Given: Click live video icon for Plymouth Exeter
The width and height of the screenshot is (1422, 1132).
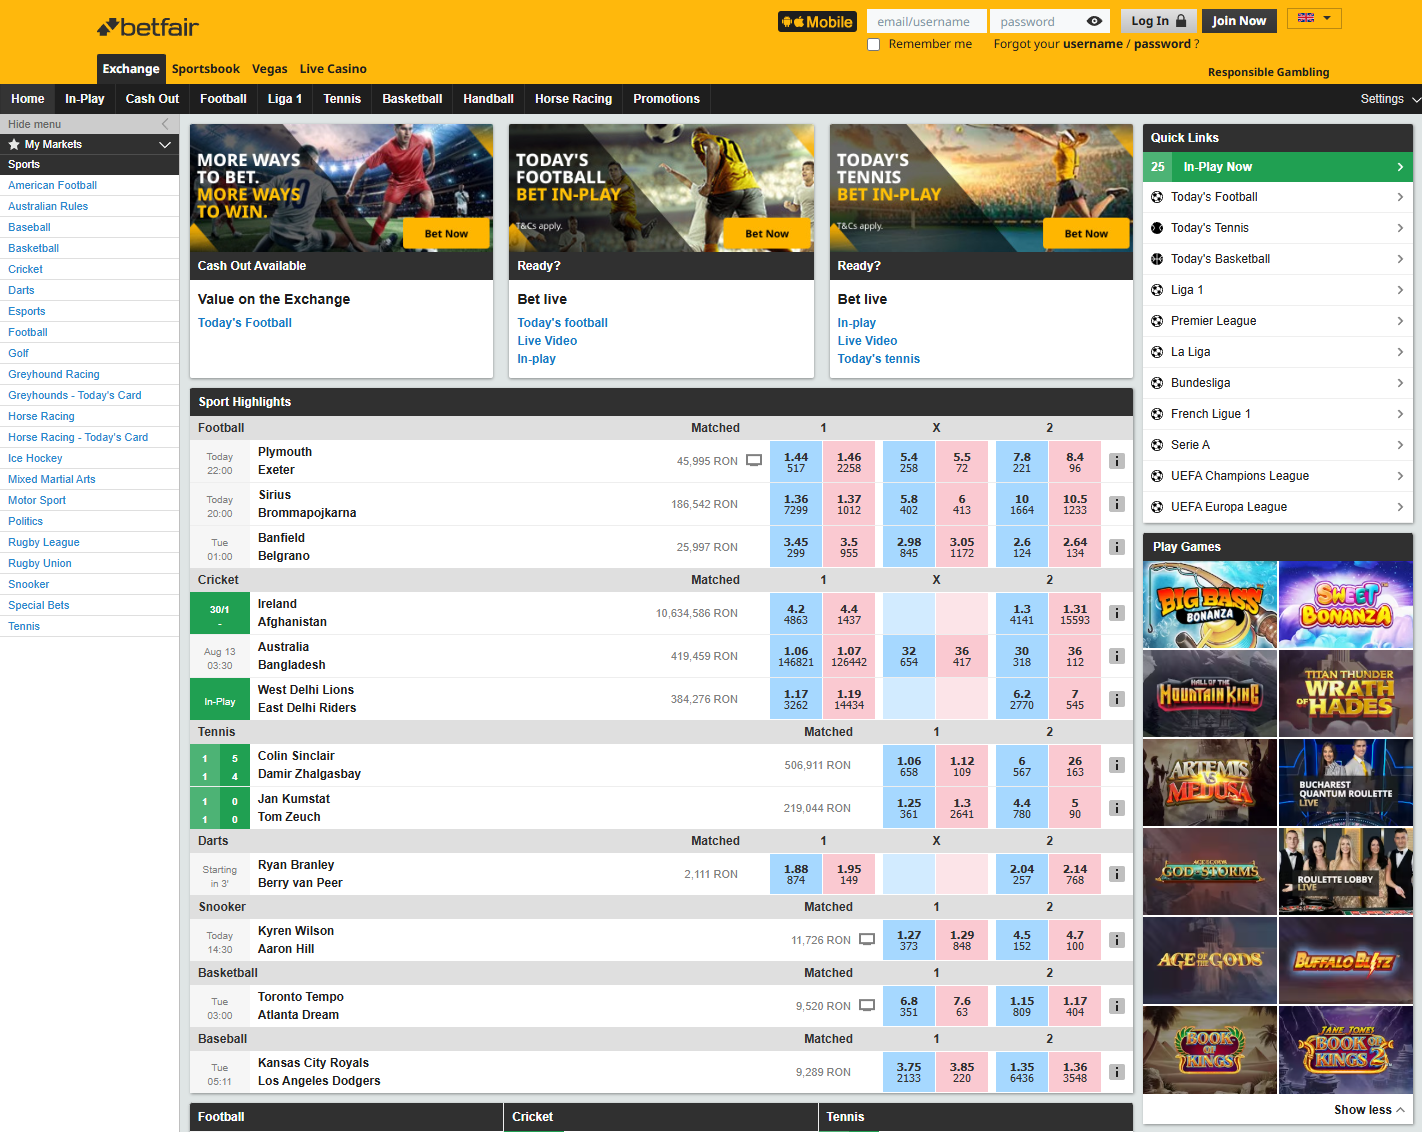Looking at the screenshot, I should (x=754, y=461).
